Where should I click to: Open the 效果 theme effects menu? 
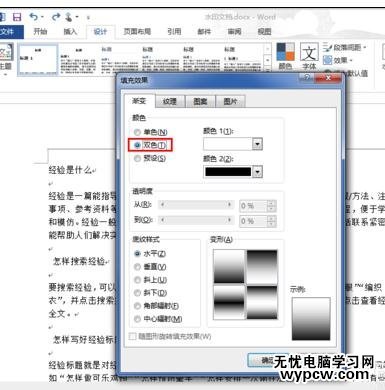tap(338, 60)
